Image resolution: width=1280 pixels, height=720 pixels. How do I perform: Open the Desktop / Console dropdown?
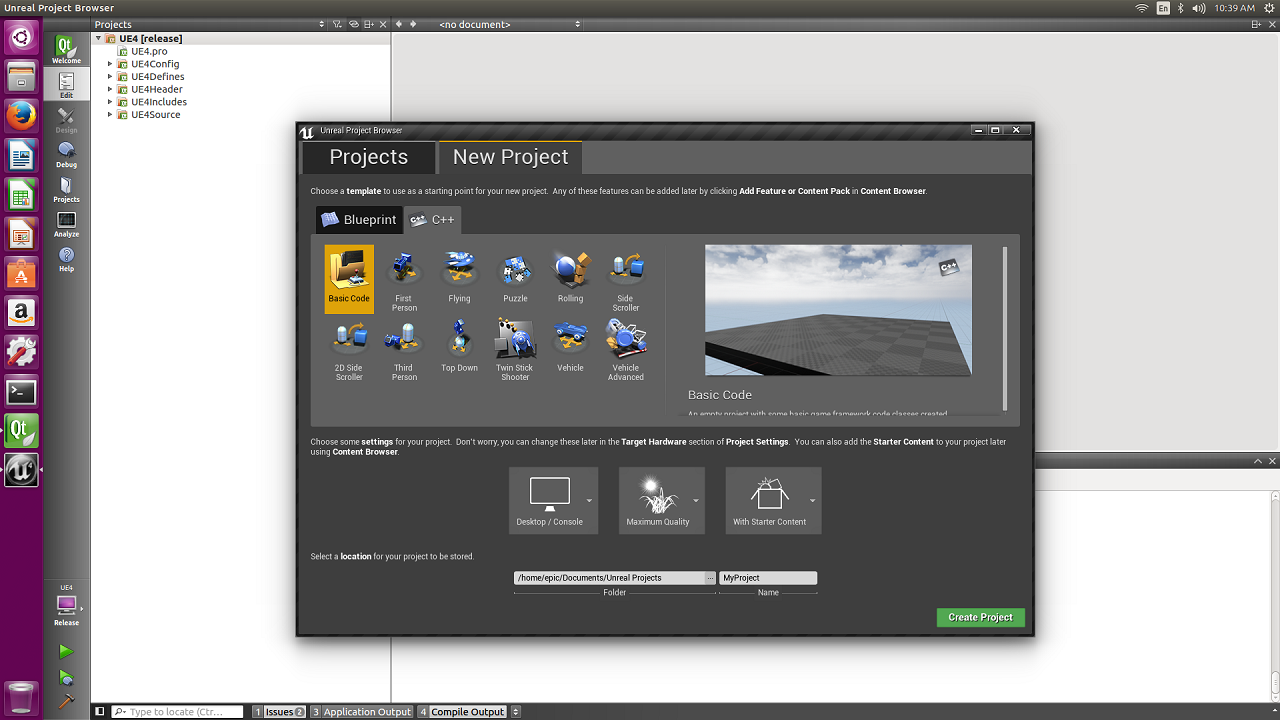point(553,500)
